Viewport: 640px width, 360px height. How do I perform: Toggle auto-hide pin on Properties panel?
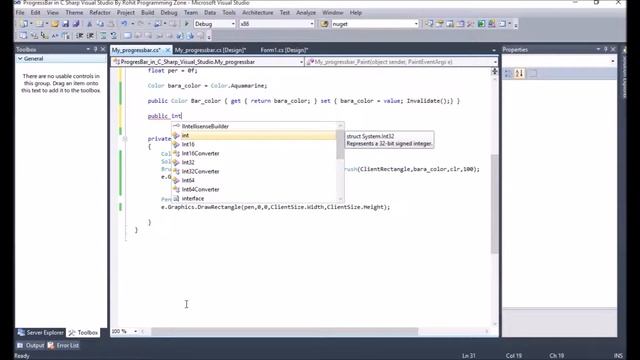click(x=606, y=49)
